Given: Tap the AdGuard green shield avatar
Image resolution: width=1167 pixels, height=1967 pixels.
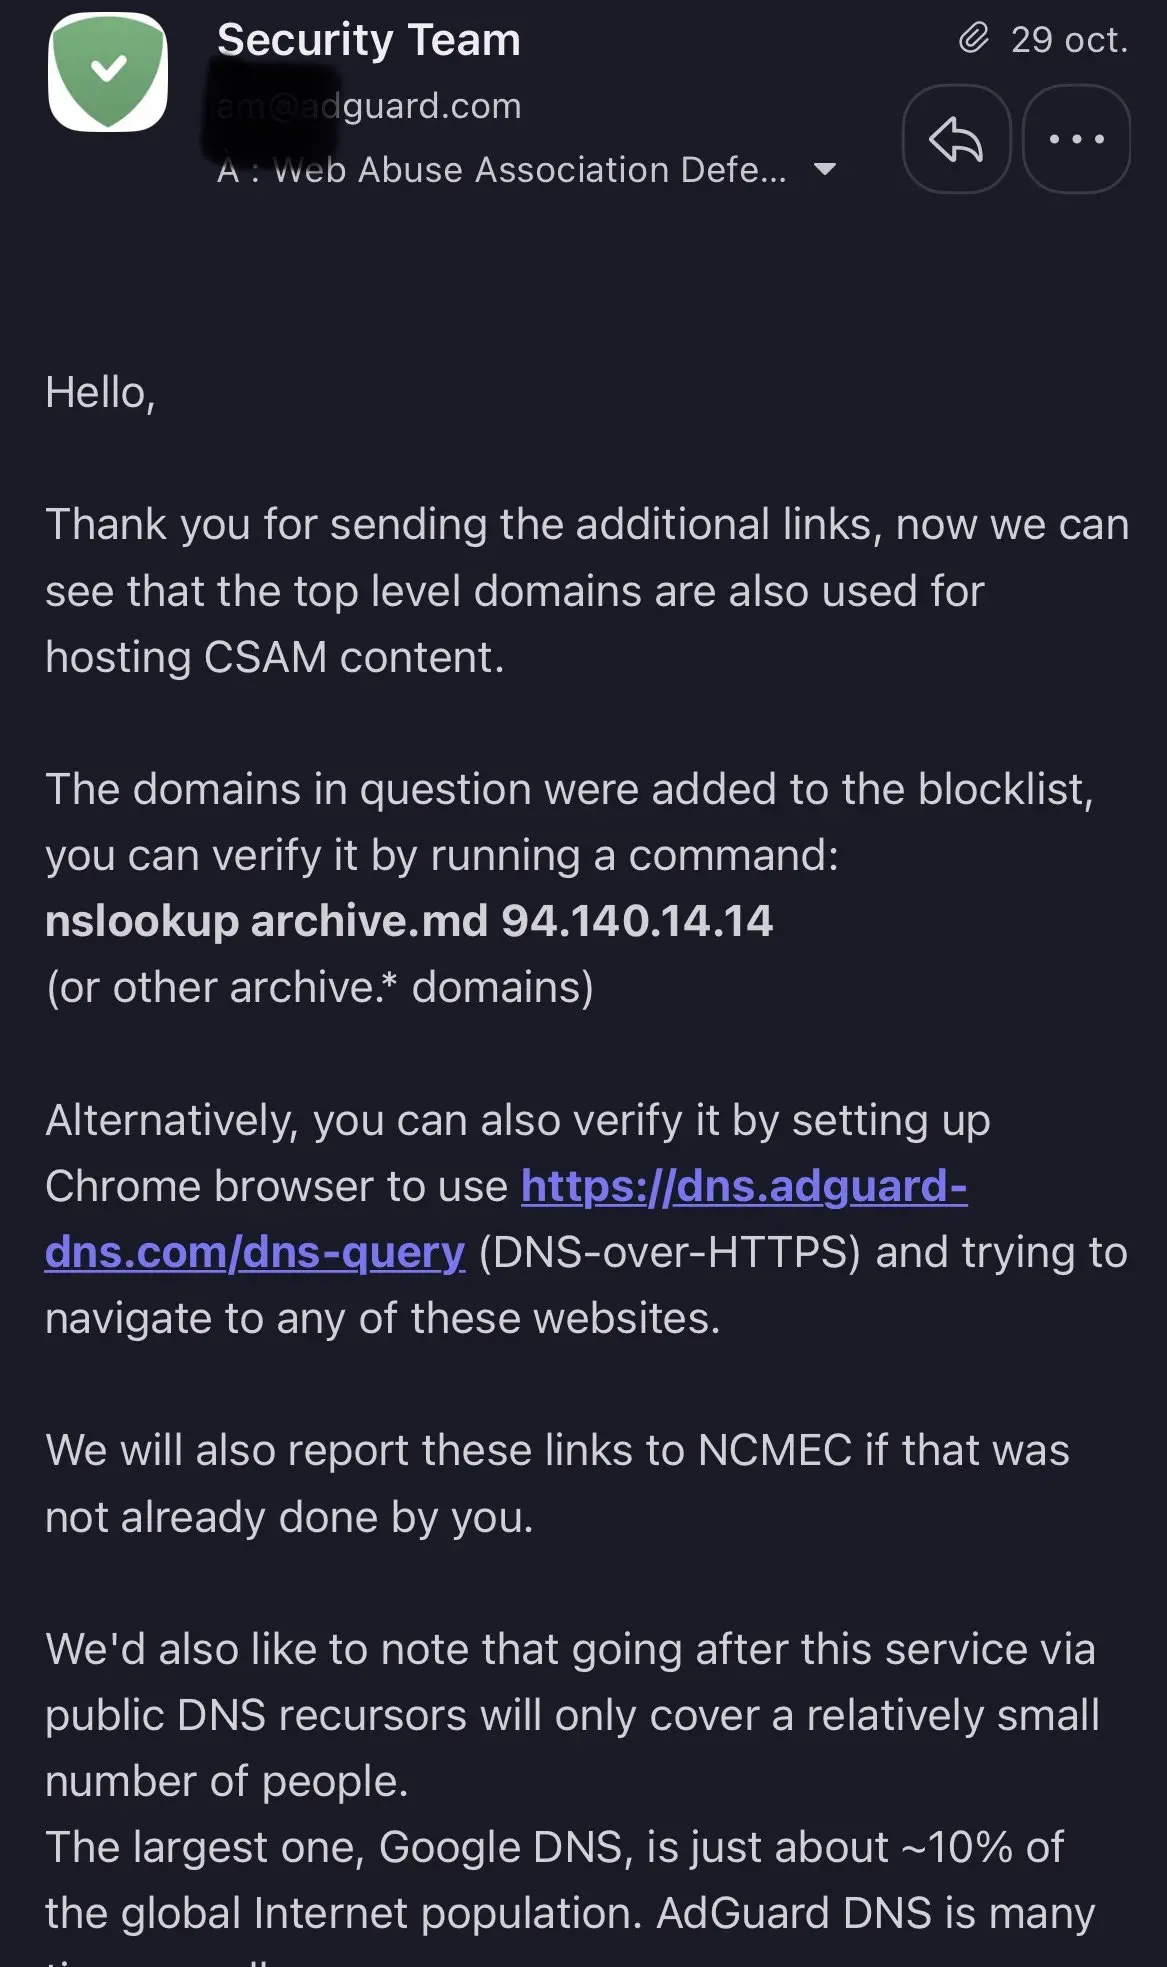Looking at the screenshot, I should pos(108,72).
